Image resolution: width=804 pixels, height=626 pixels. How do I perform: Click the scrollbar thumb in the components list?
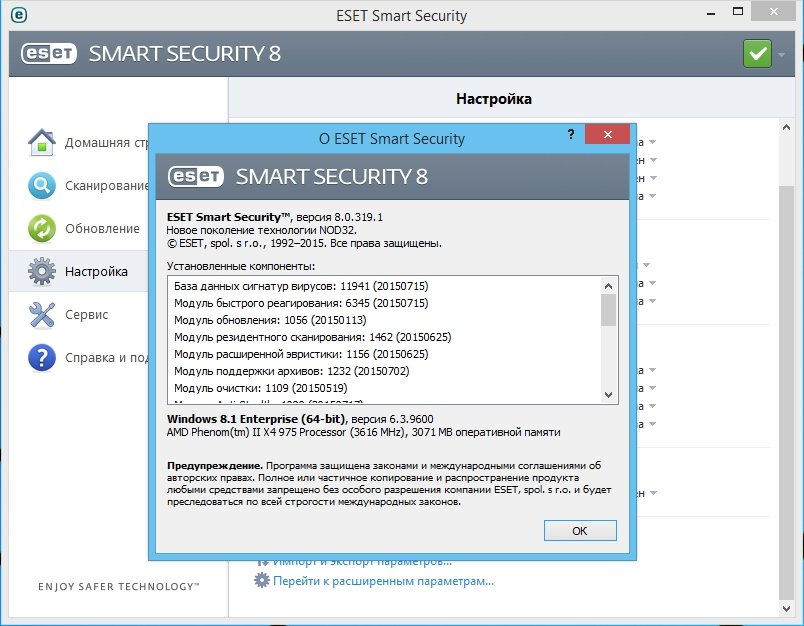608,310
